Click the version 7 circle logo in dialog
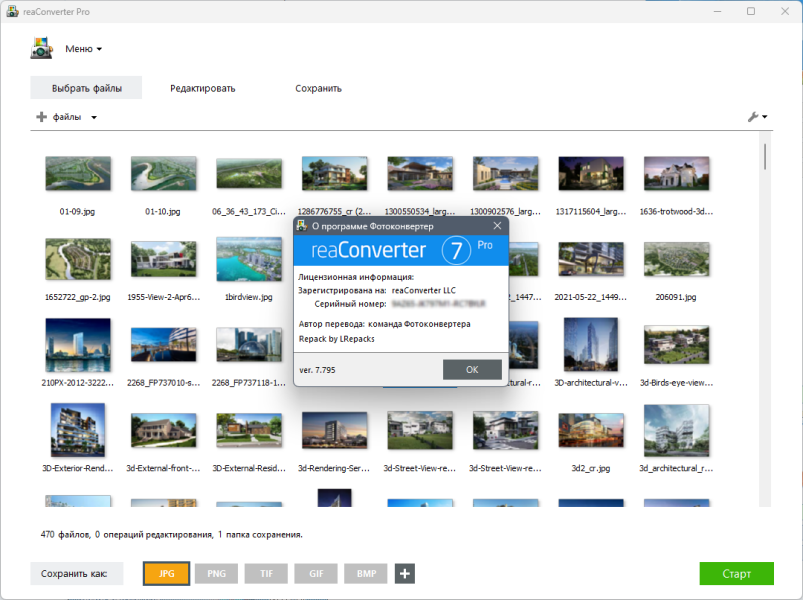 (456, 250)
